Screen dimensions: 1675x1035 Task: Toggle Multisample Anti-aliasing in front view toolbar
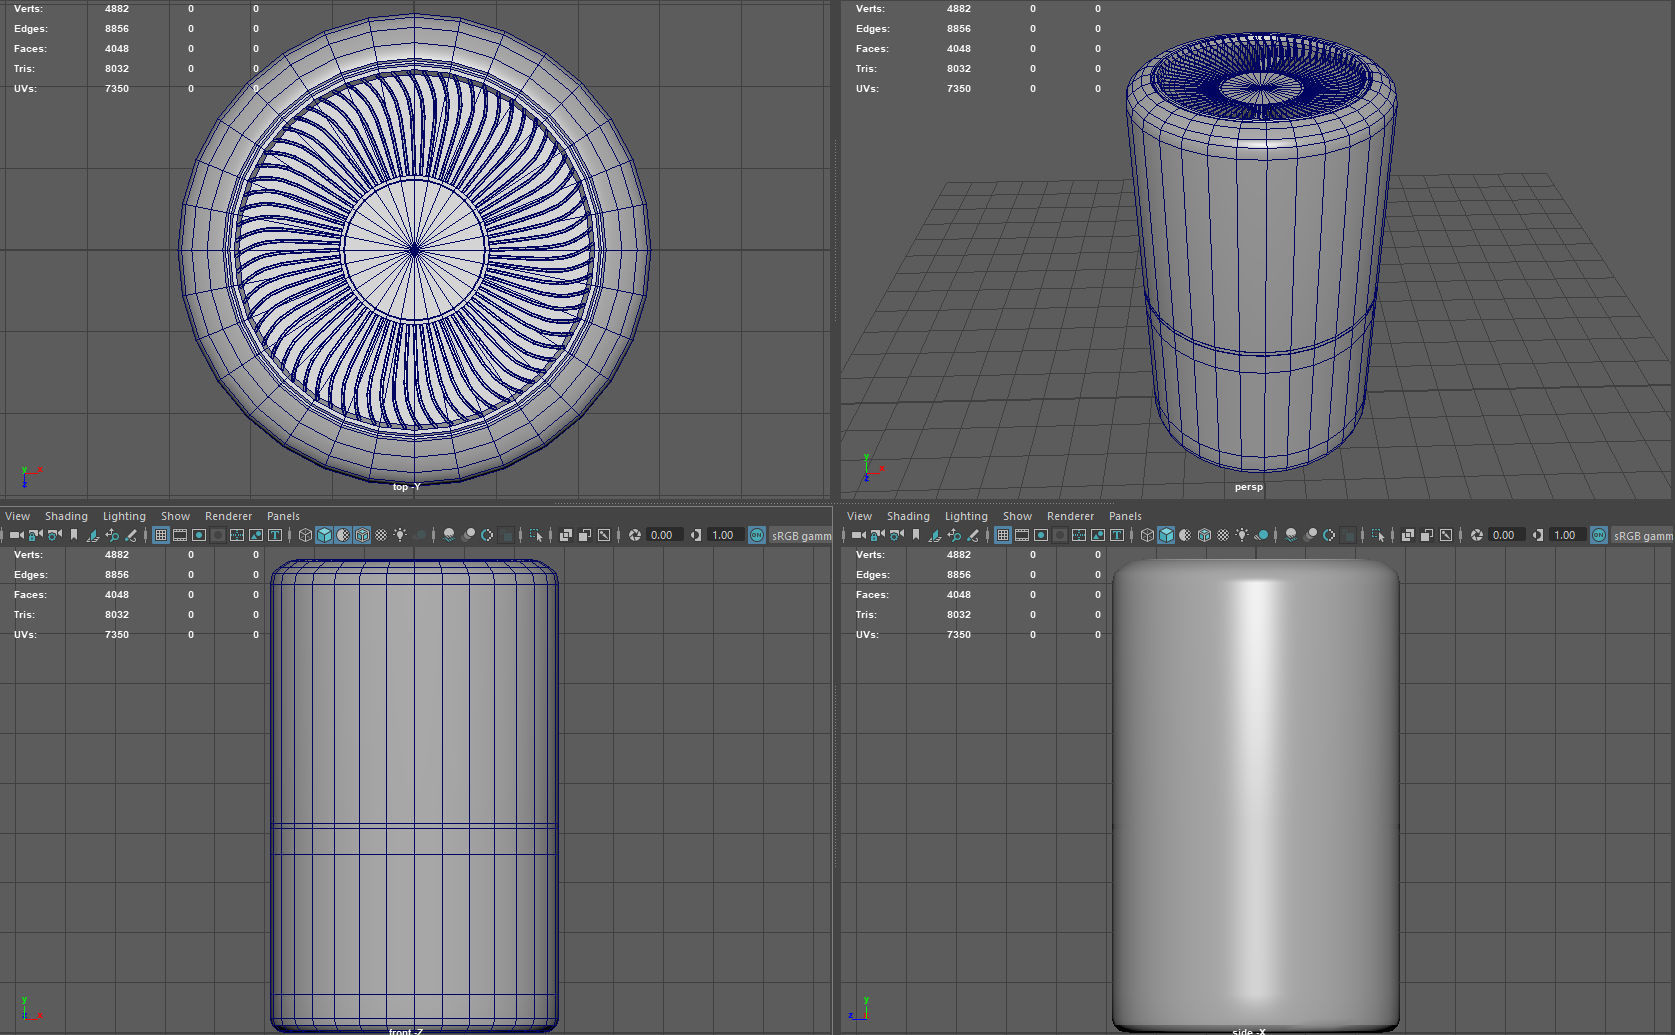[x=487, y=535]
